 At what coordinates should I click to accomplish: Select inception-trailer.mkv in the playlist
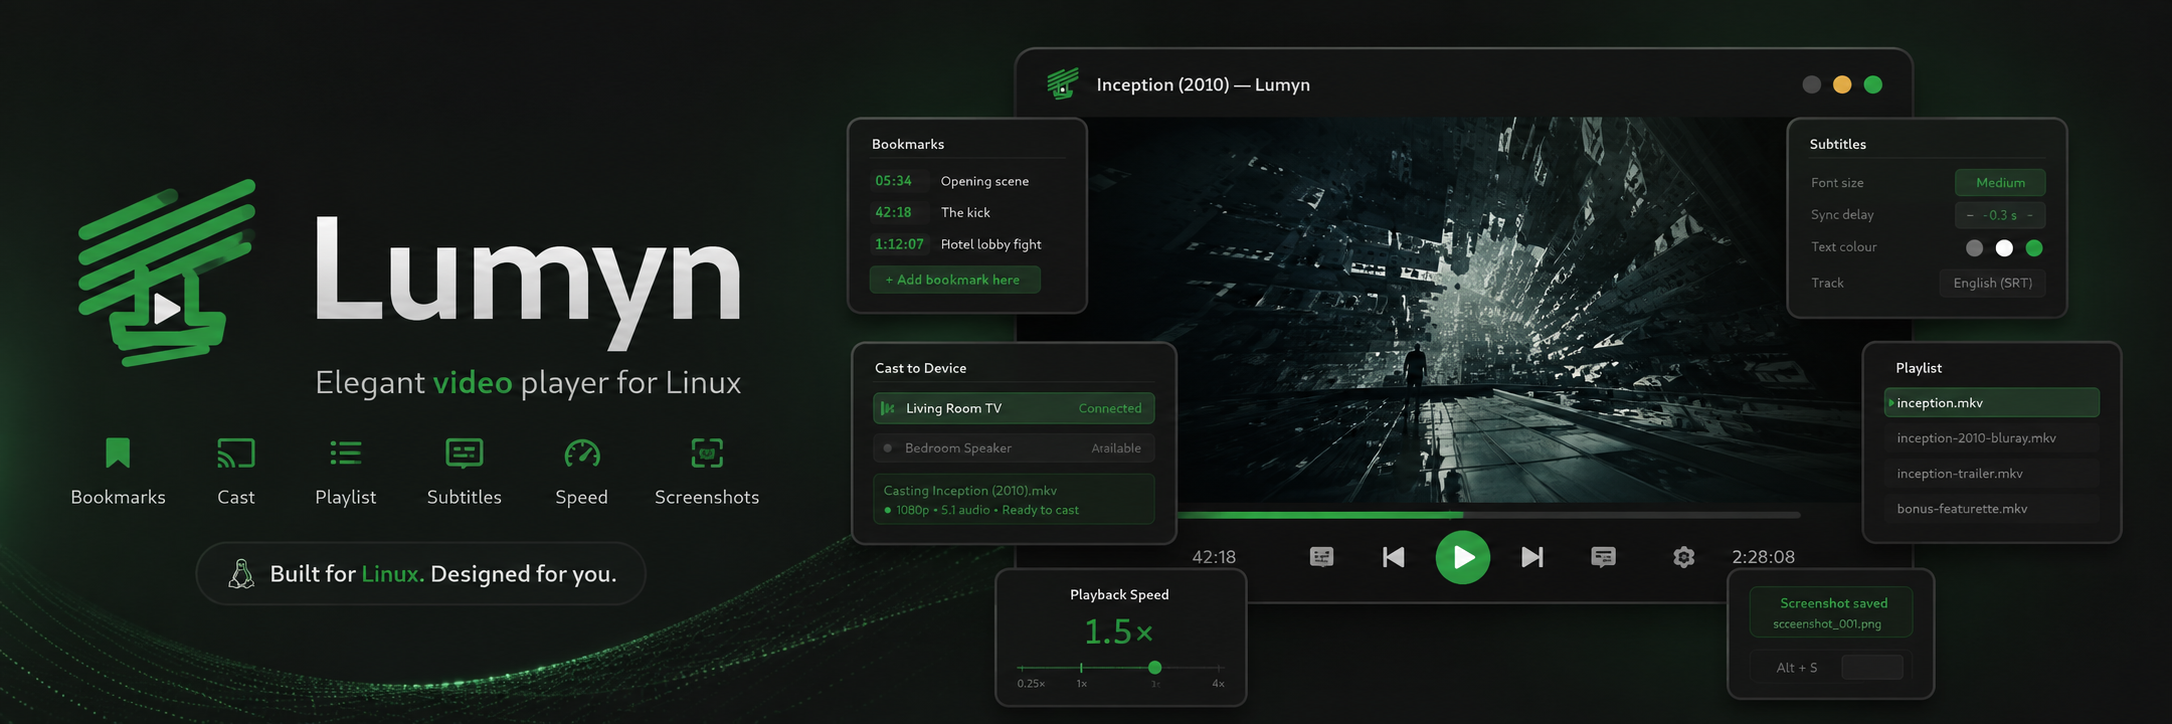click(x=1992, y=473)
